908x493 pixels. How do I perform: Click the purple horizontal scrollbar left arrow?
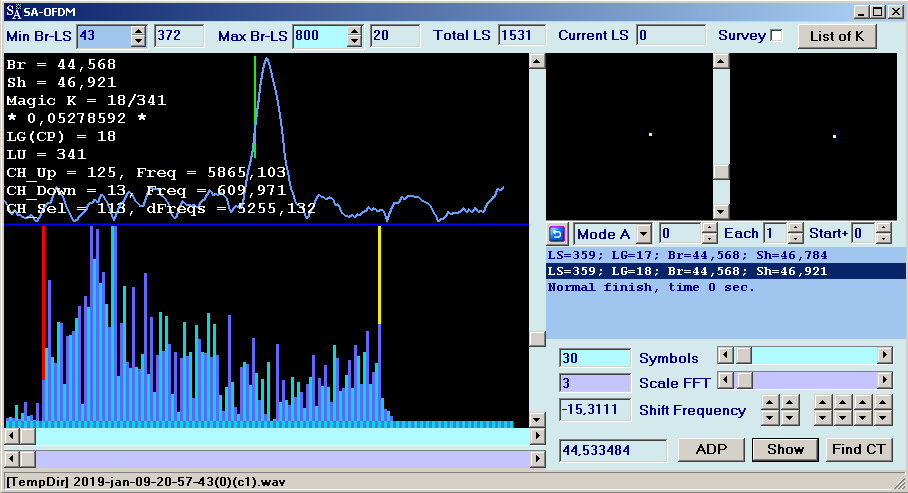[12, 459]
